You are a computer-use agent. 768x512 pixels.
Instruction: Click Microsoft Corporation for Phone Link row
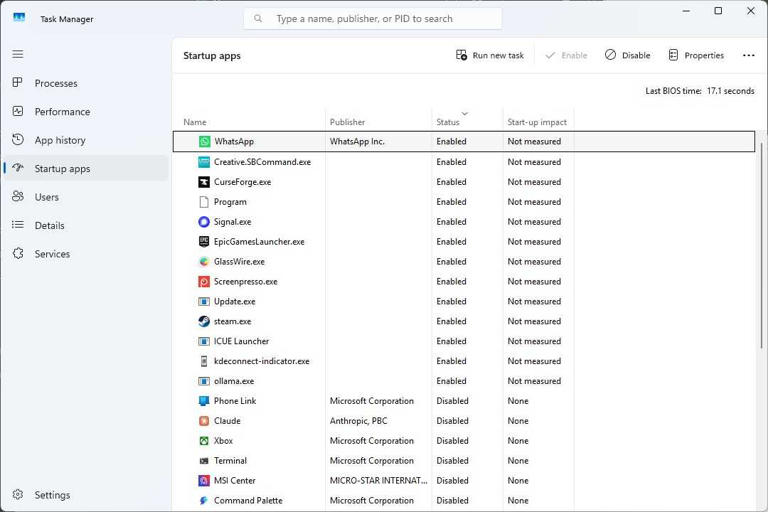pos(372,401)
